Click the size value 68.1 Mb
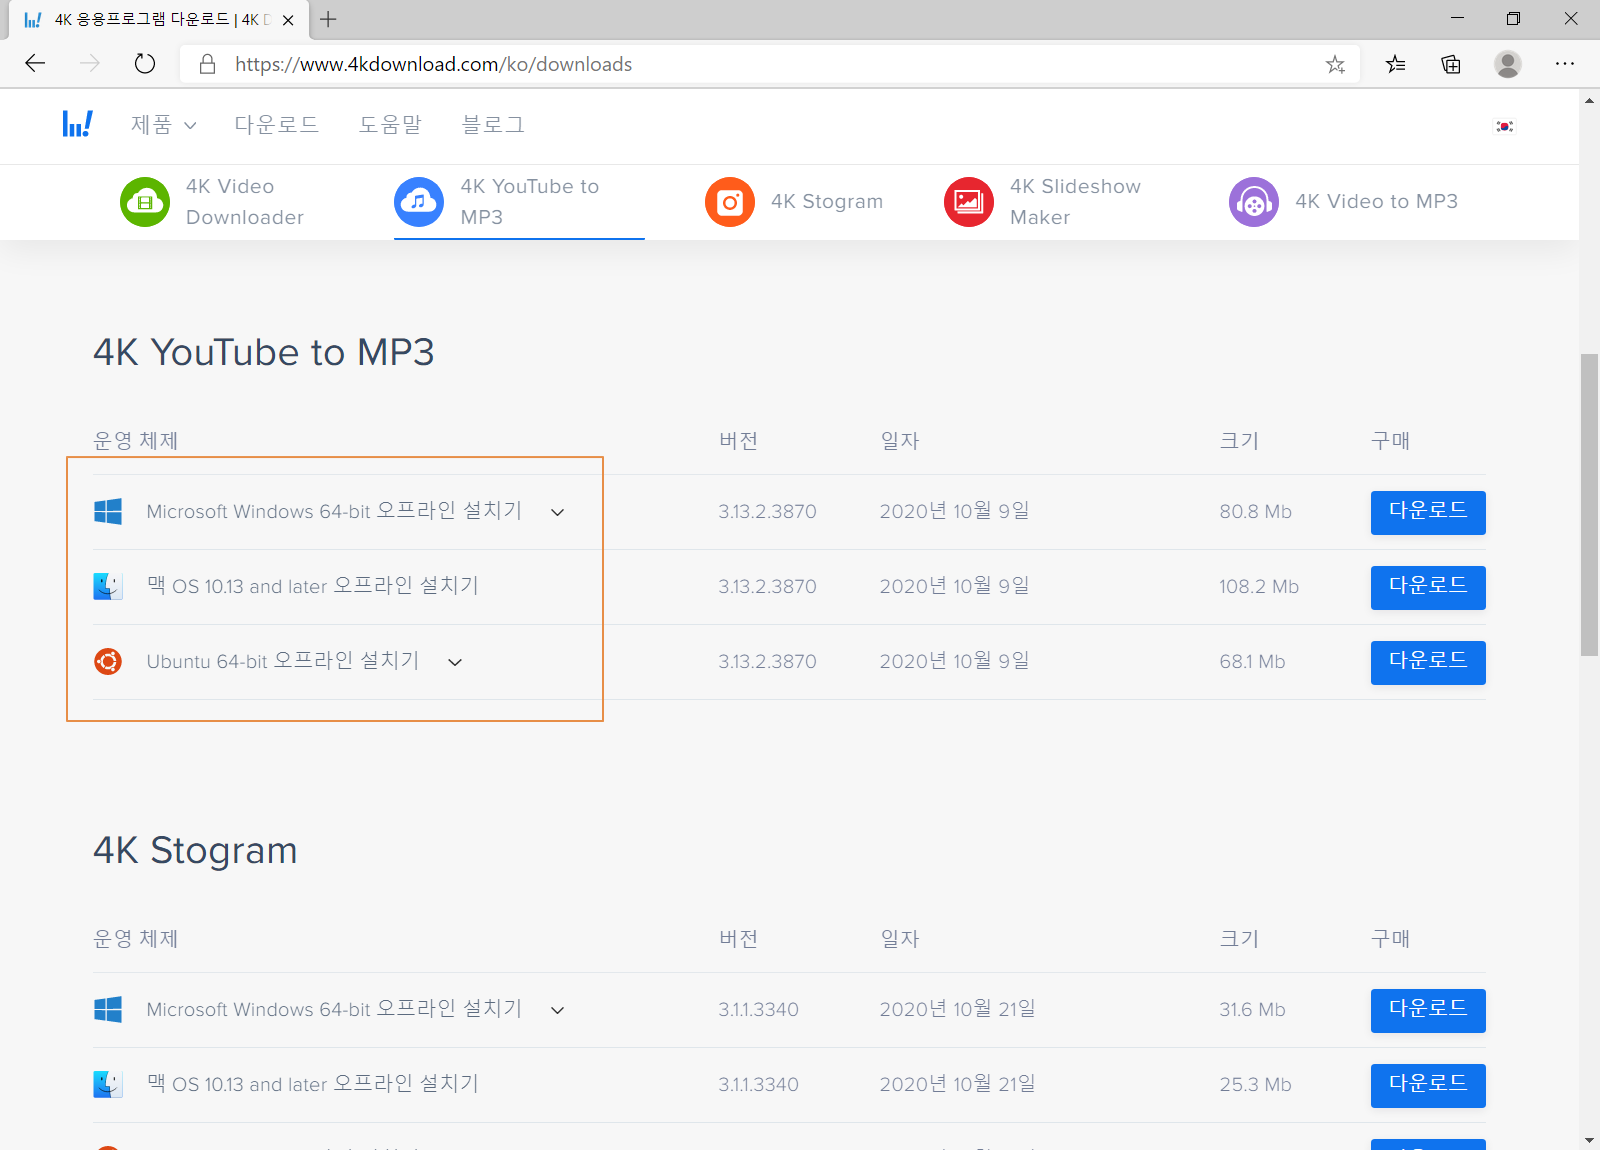 pos(1252,662)
